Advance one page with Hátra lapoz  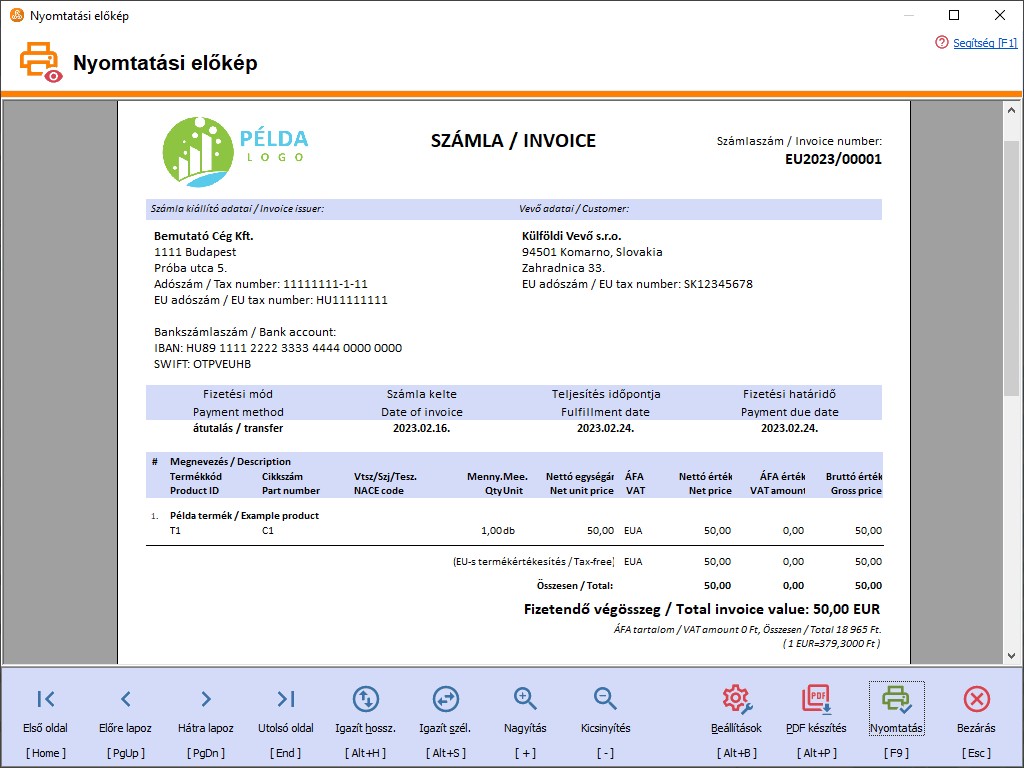click(x=205, y=710)
